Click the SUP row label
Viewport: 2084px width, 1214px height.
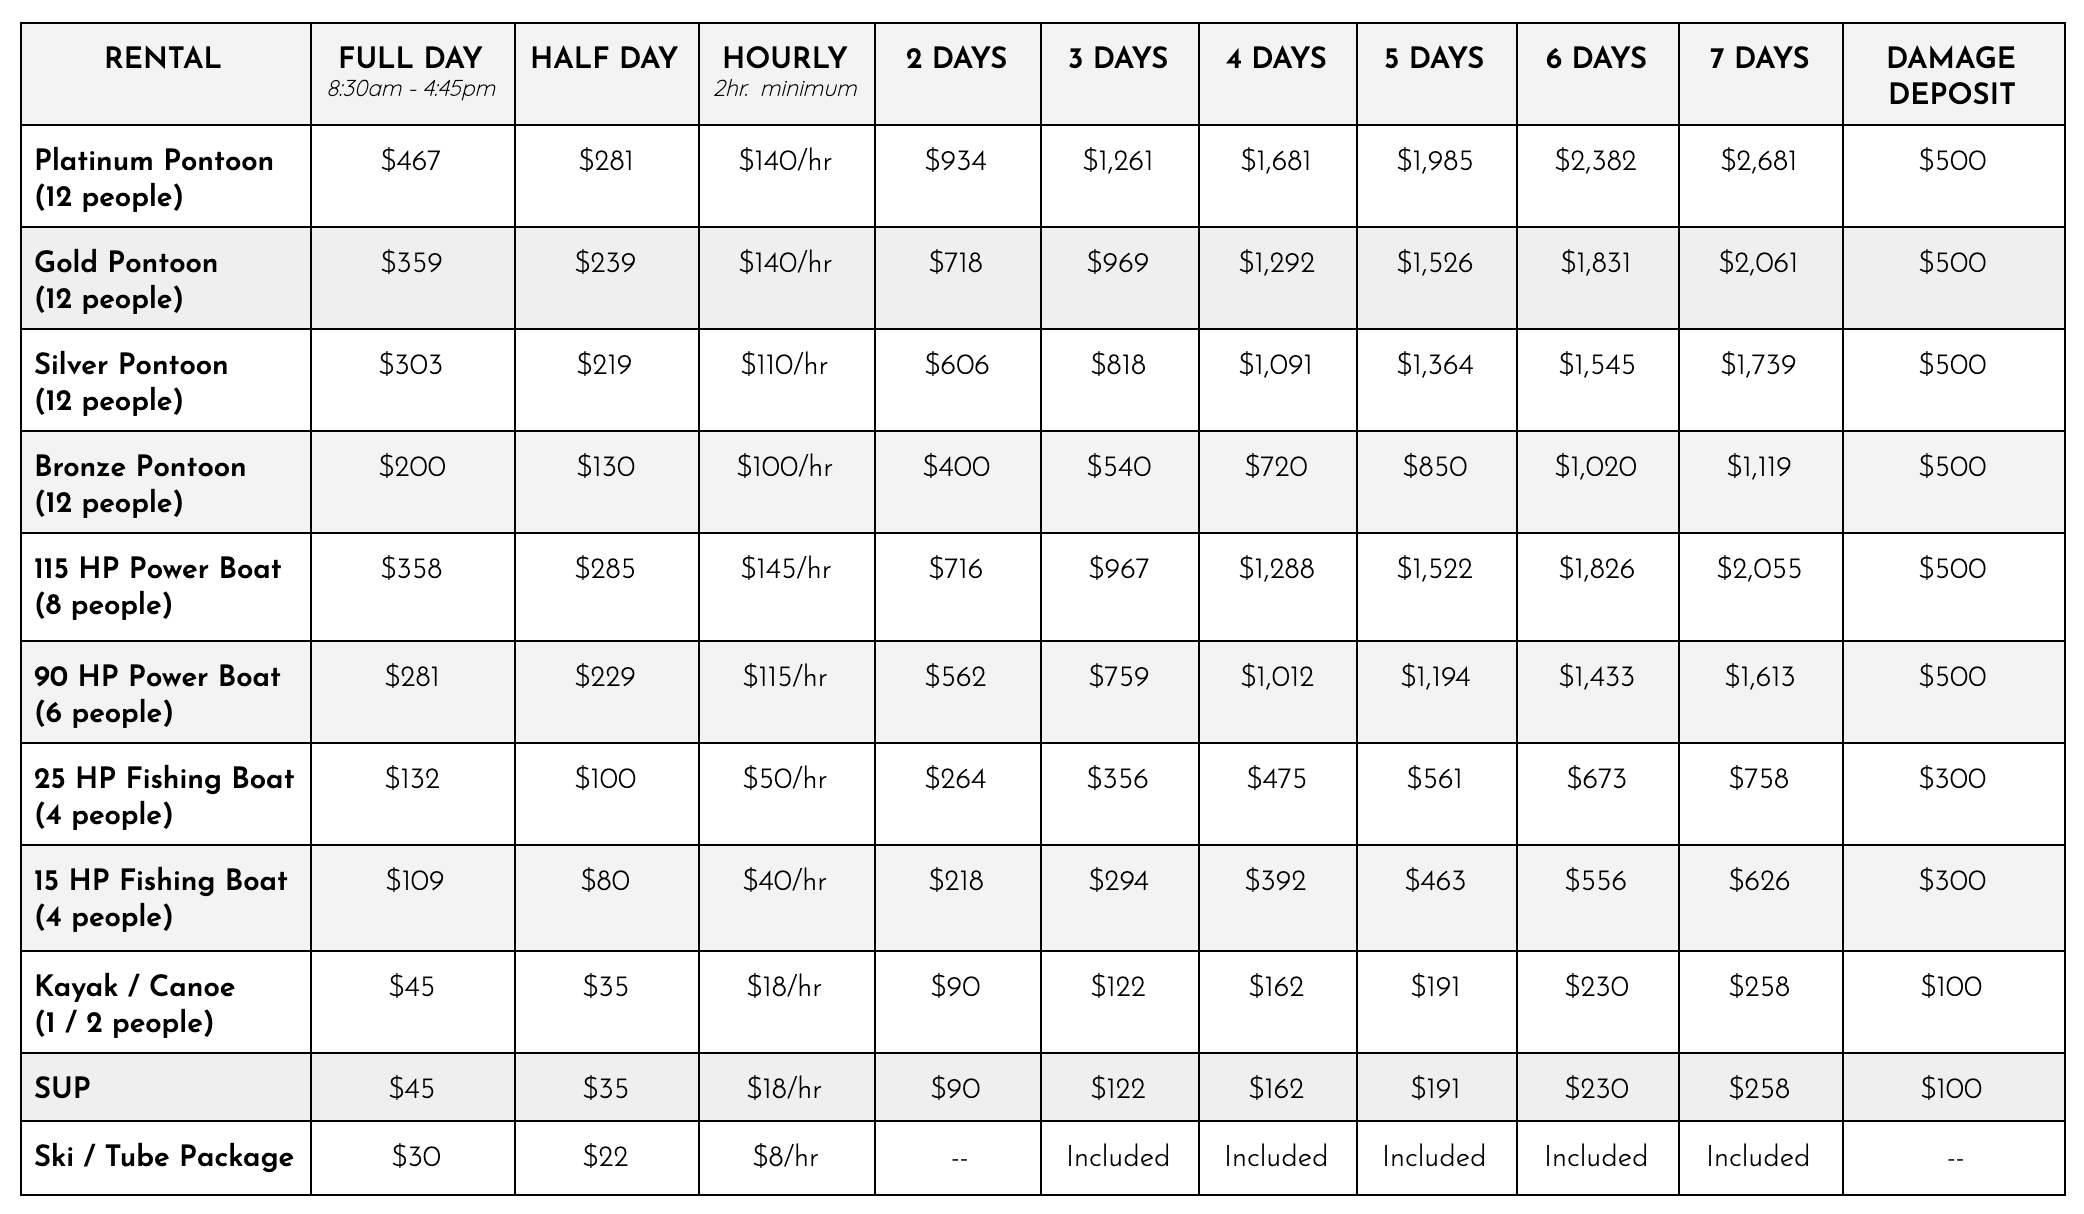coord(62,1088)
